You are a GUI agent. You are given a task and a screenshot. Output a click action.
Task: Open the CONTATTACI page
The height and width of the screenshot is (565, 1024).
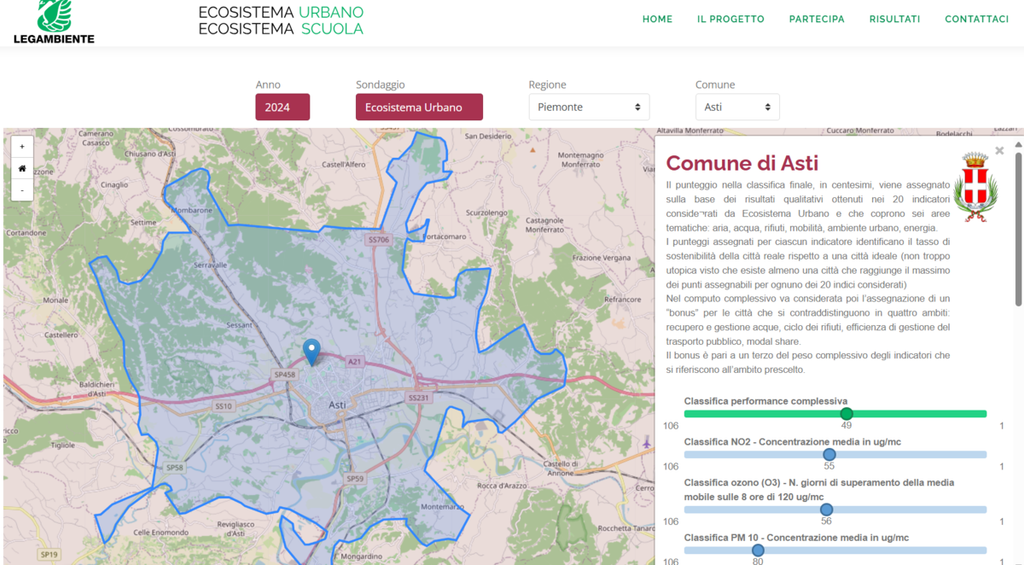click(x=976, y=19)
